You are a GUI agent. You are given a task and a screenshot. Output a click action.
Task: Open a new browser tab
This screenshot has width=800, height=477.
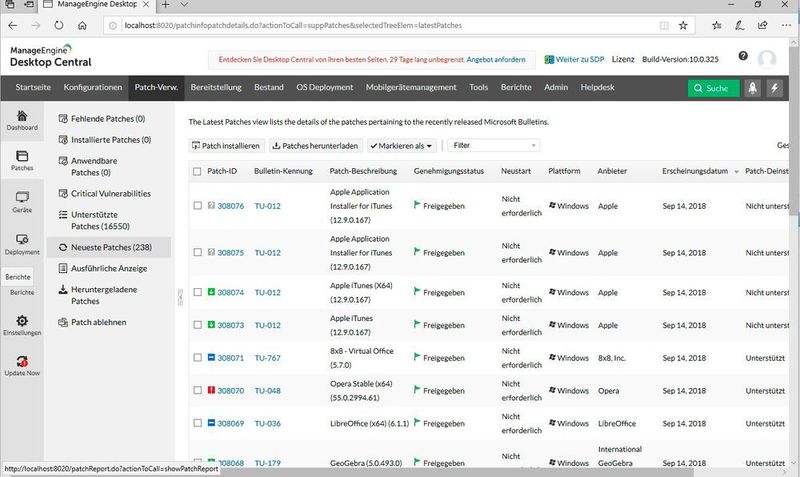coord(165,5)
